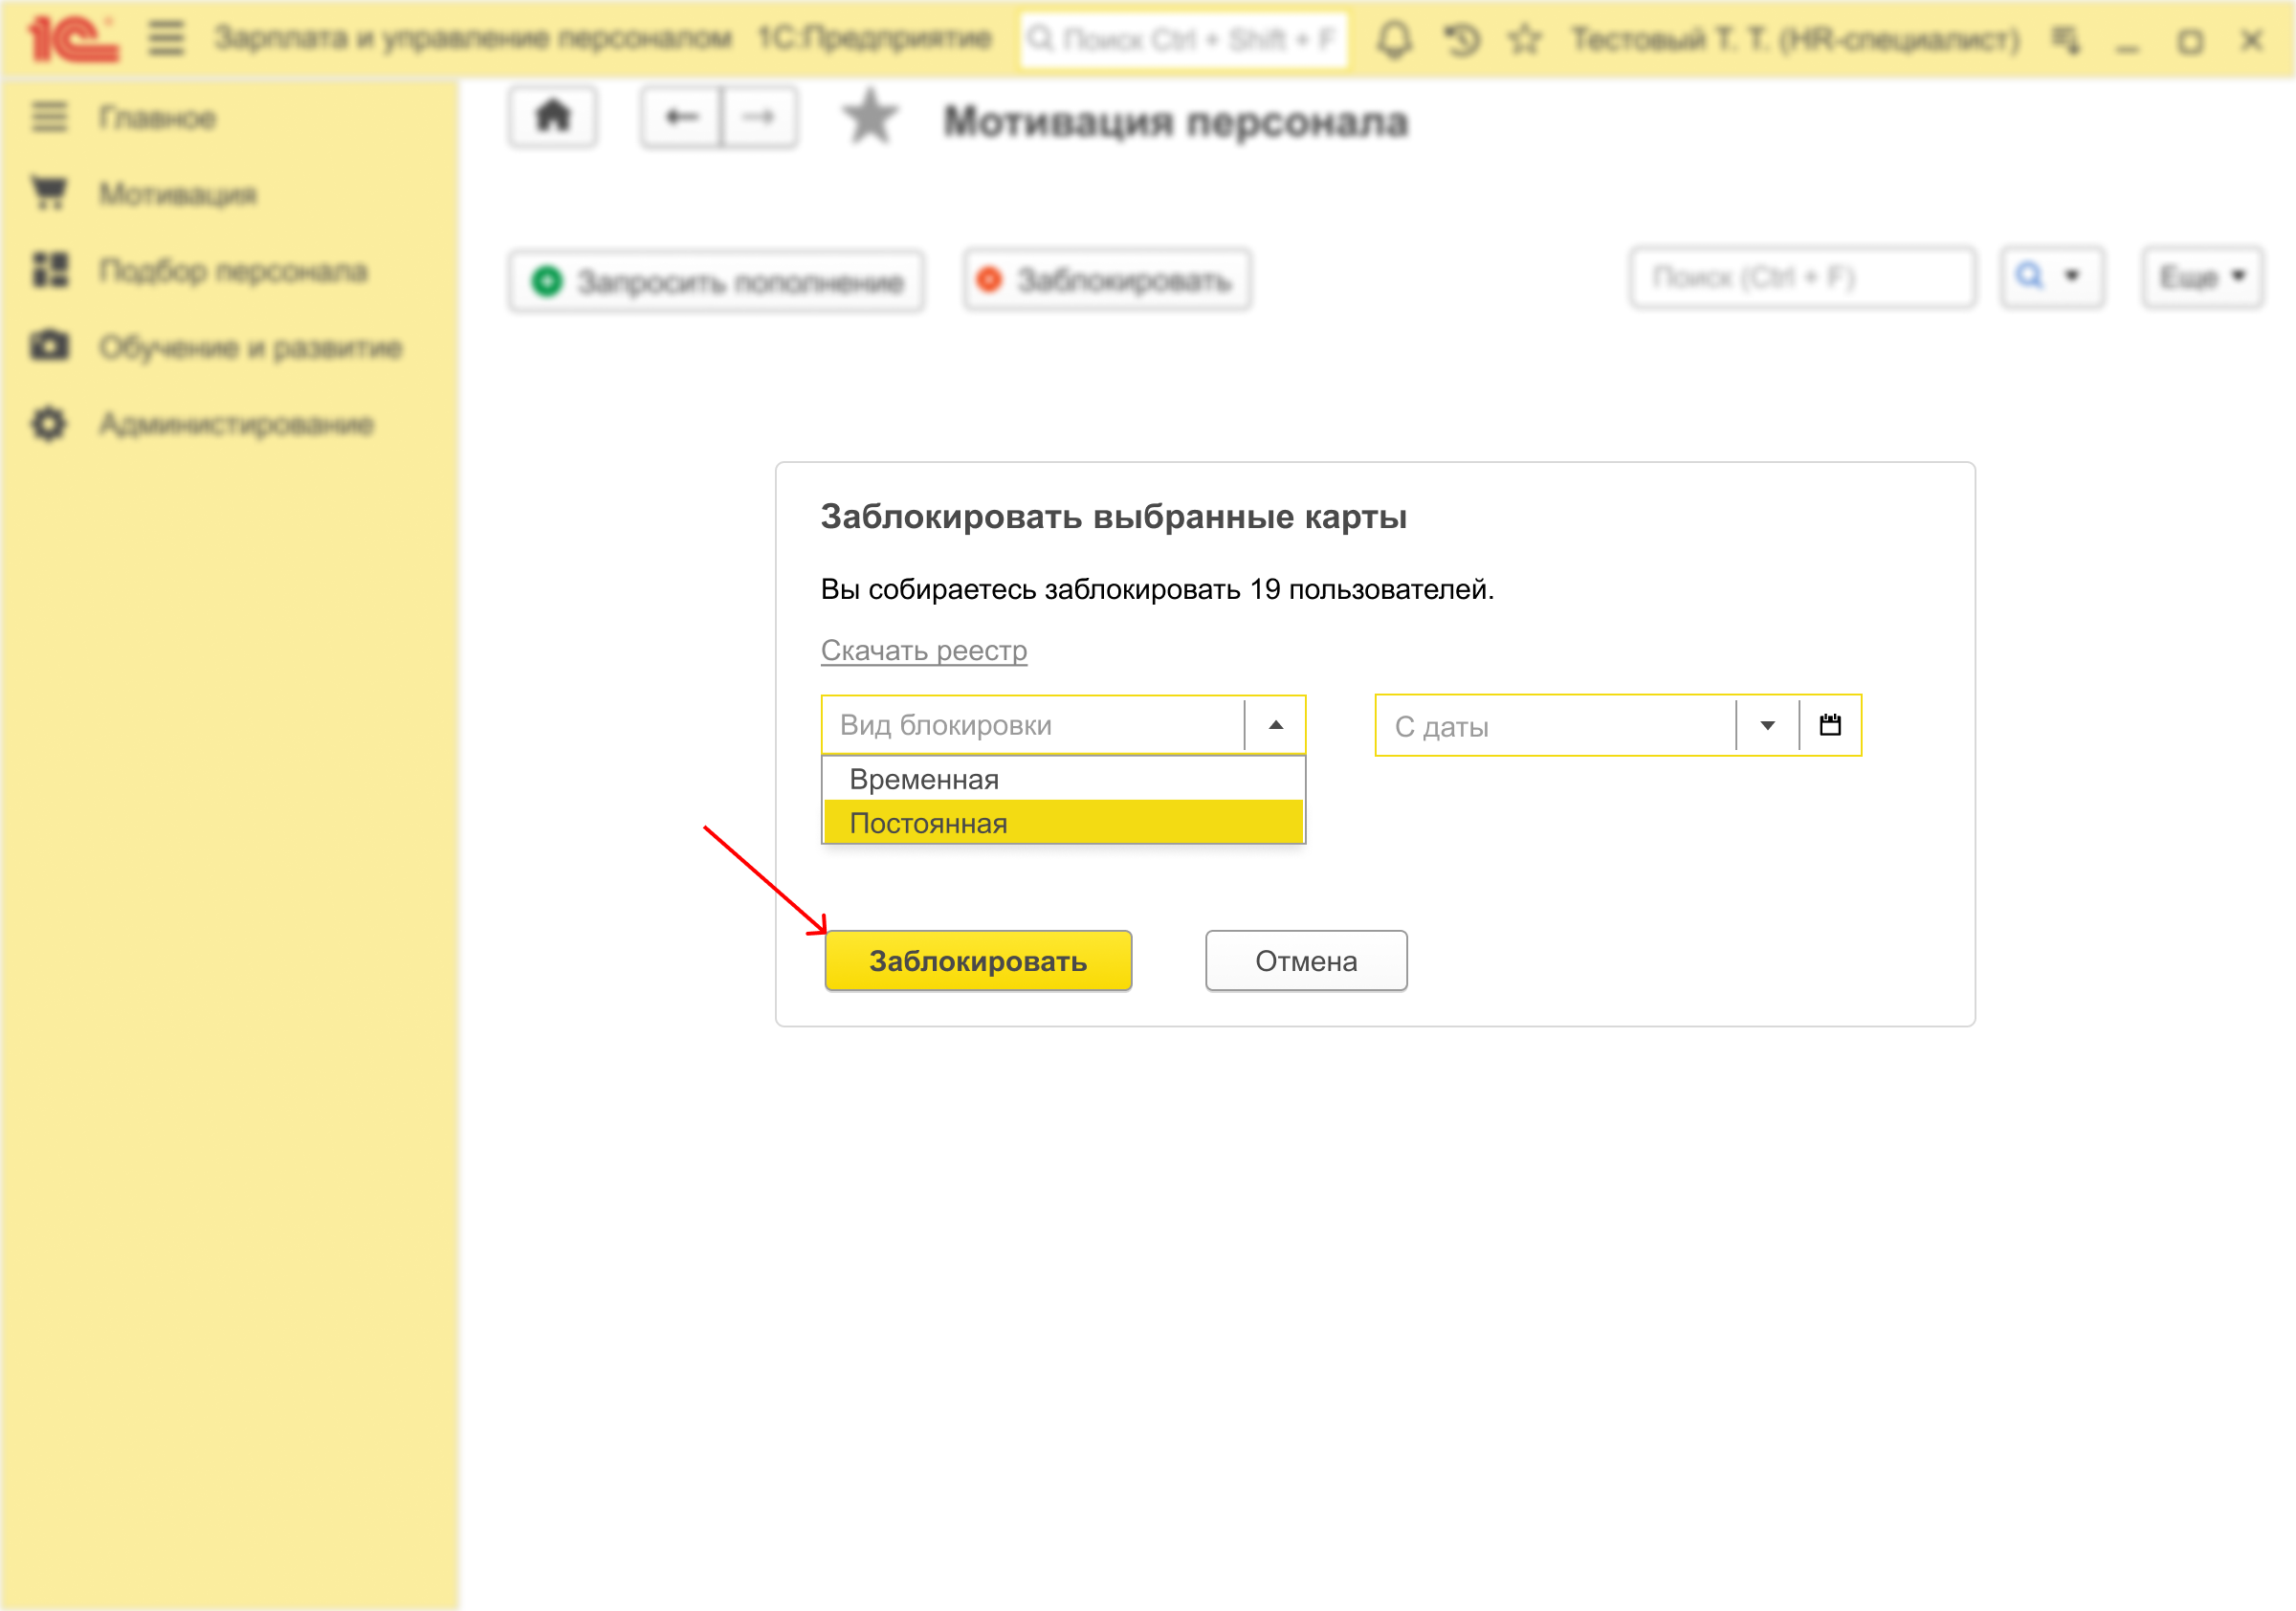2296x1611 pixels.
Task: Open hamburger main menu next to logo
Action: (x=166, y=38)
